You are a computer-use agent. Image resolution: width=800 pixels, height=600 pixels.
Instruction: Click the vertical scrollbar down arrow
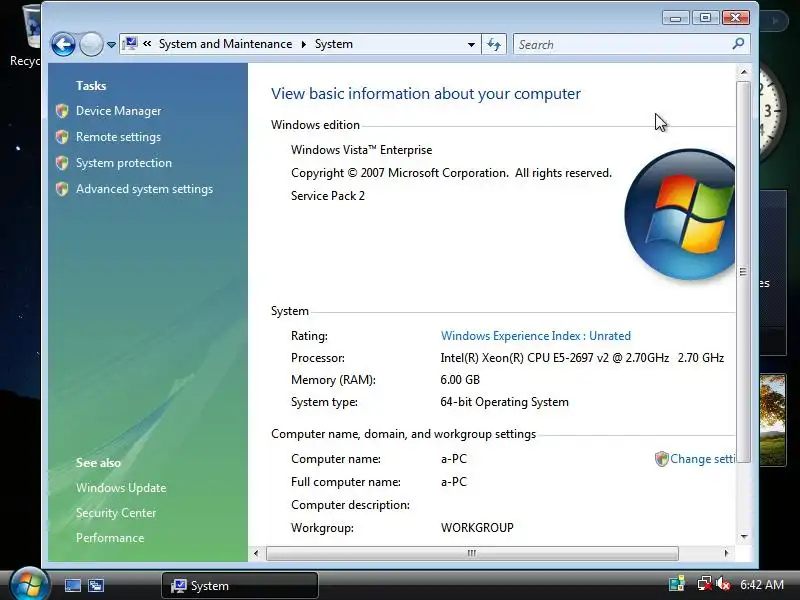pos(743,536)
